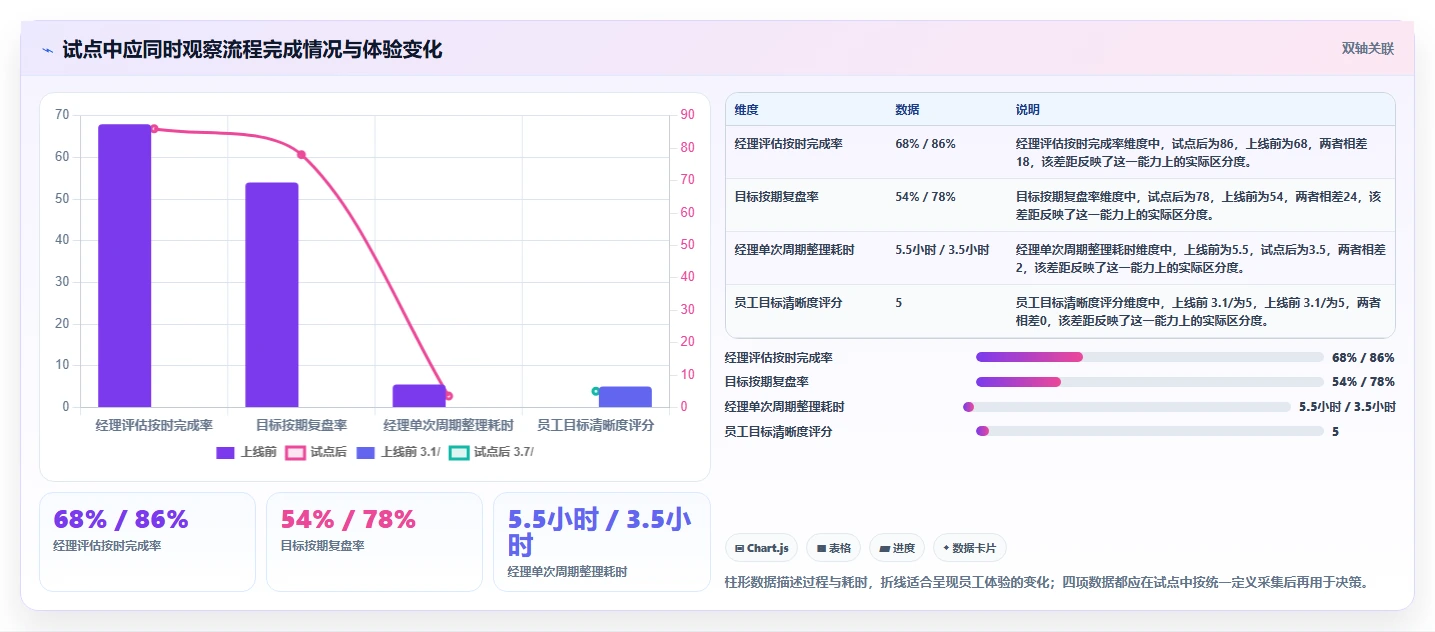Click the 54% / 78% progress bar

pyautogui.click(x=1150, y=382)
